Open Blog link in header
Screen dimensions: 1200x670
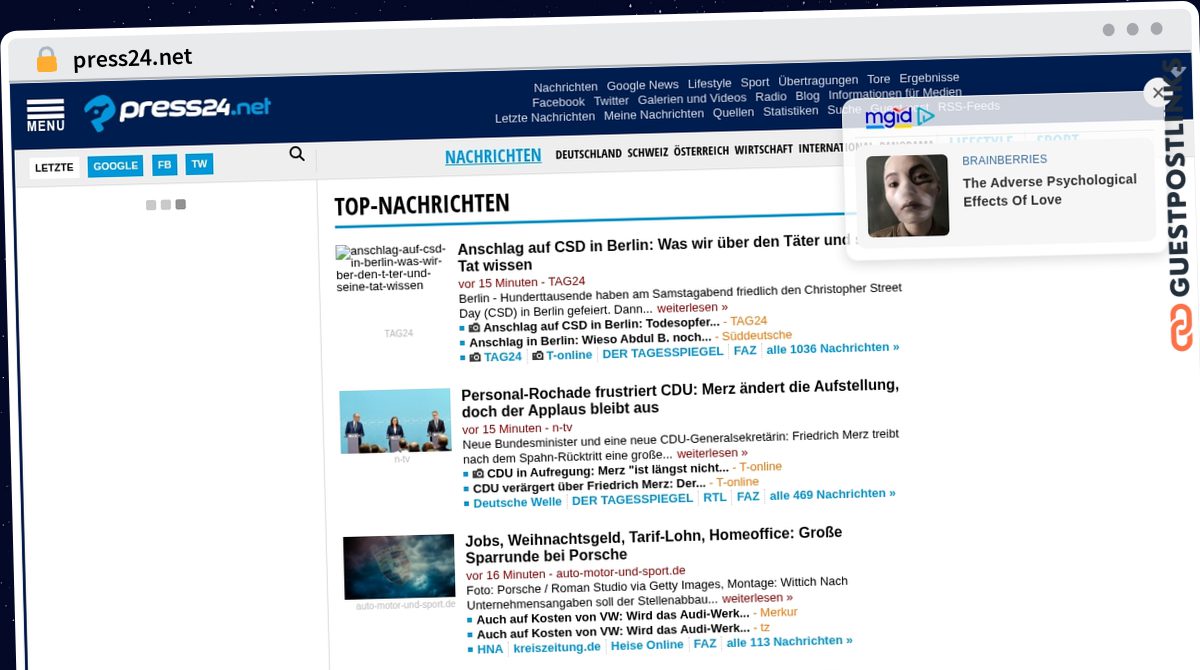[x=808, y=95]
